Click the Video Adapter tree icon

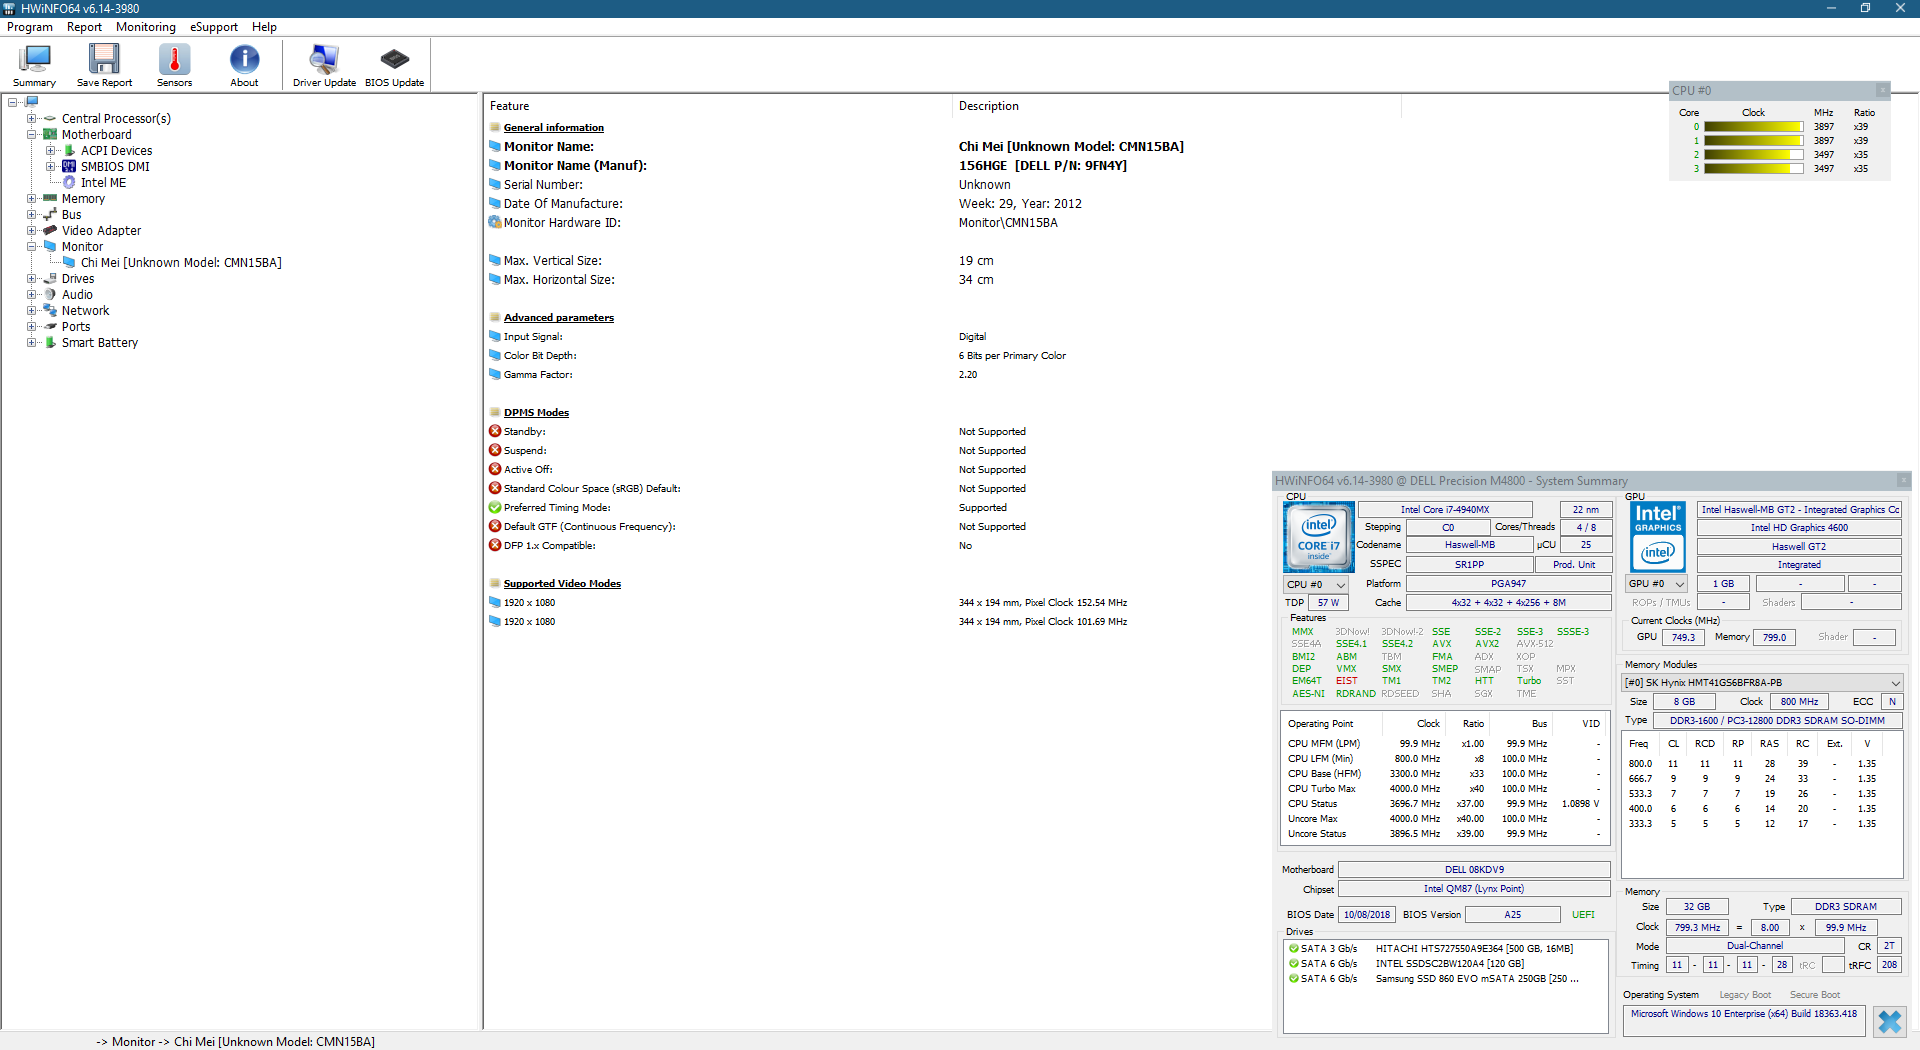(50, 230)
